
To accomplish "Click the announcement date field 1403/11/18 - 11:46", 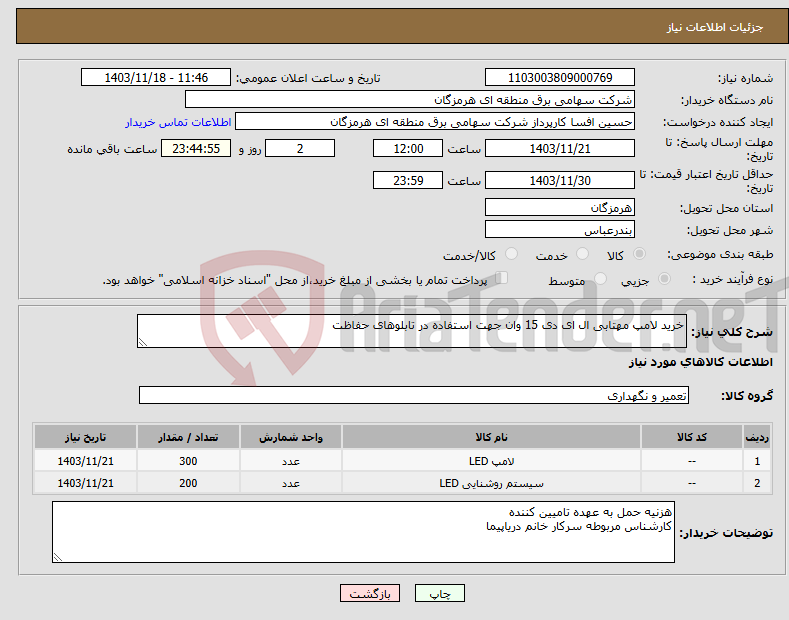I will [x=156, y=78].
